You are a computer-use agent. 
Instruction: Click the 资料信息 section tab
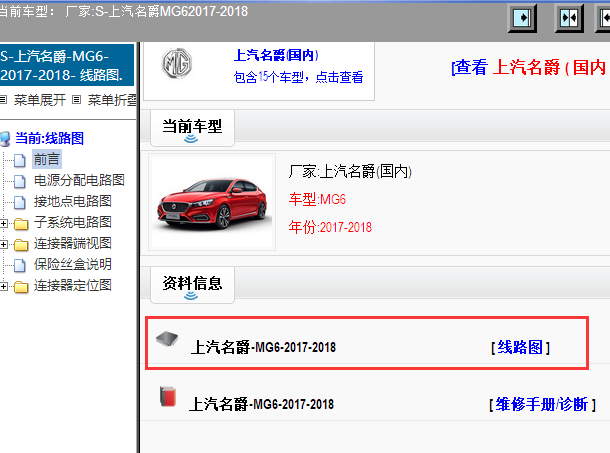click(192, 285)
